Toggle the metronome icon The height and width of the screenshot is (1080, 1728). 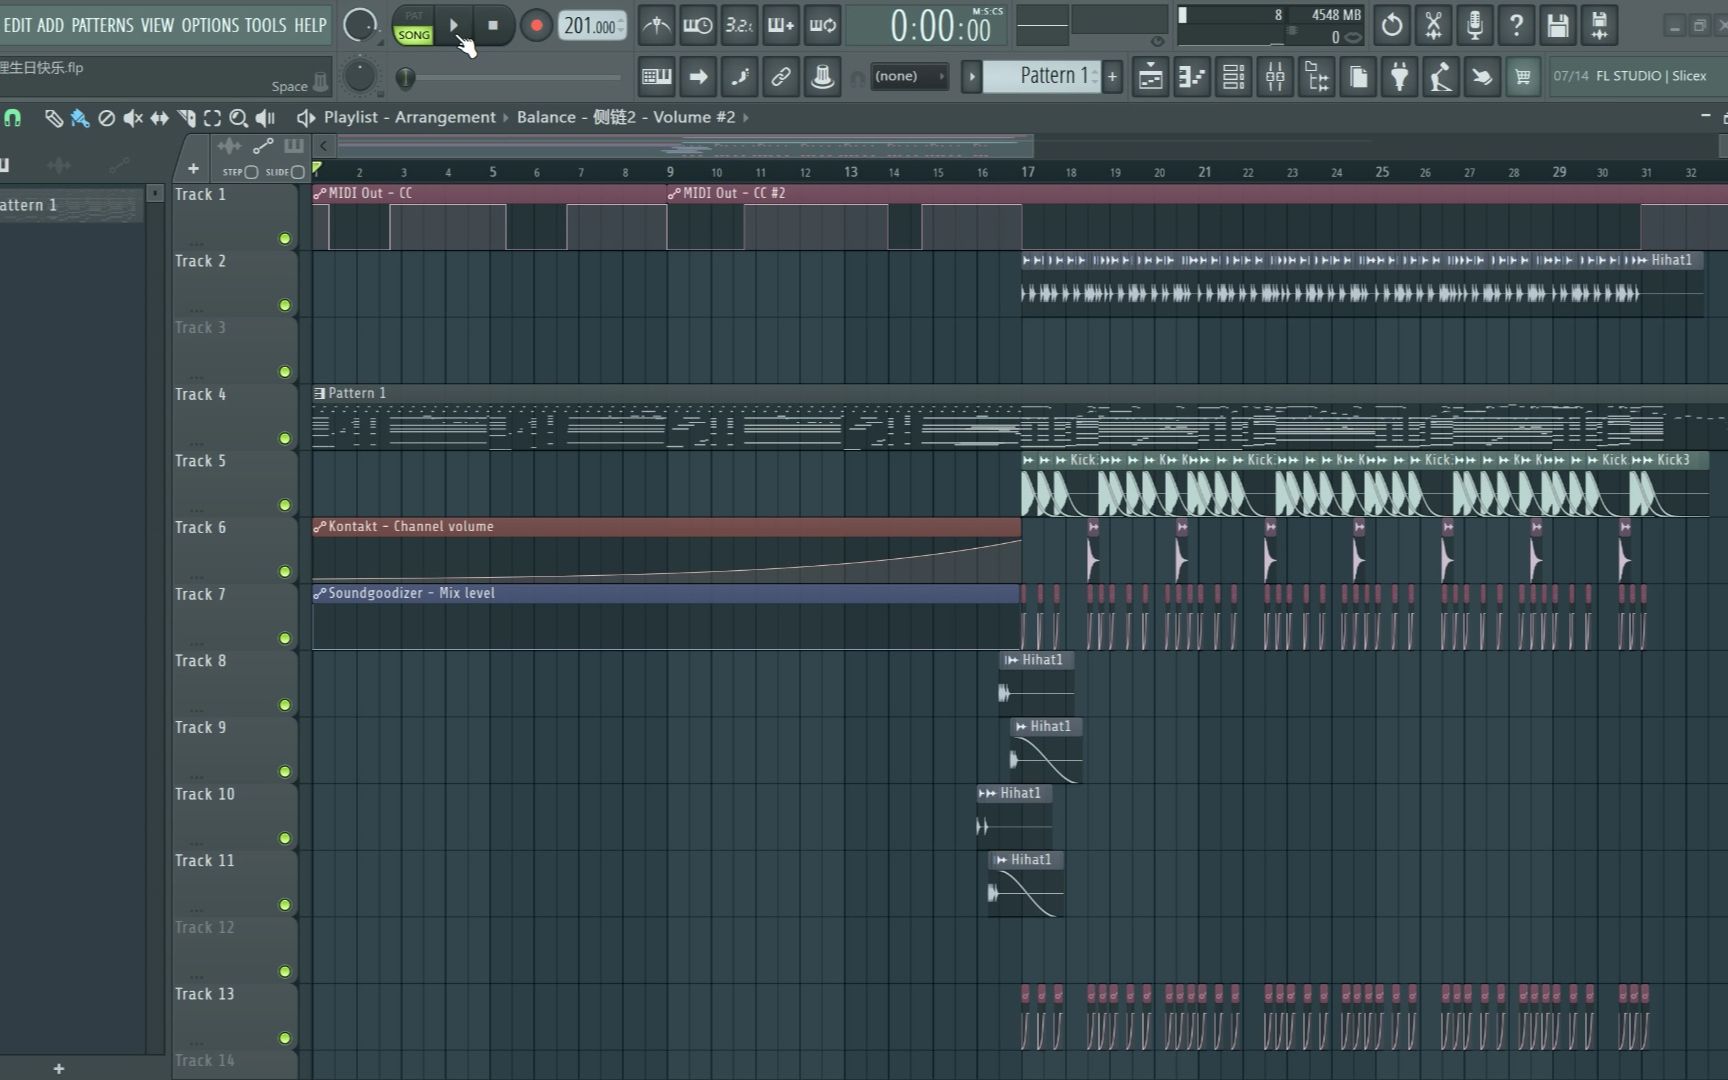click(x=656, y=25)
